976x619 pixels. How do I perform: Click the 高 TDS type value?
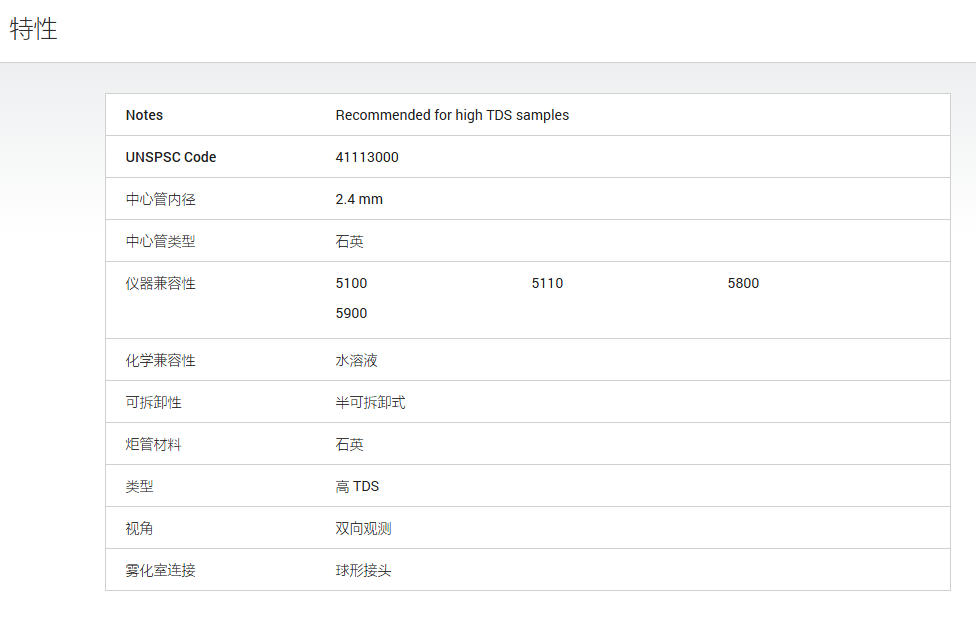pos(357,486)
